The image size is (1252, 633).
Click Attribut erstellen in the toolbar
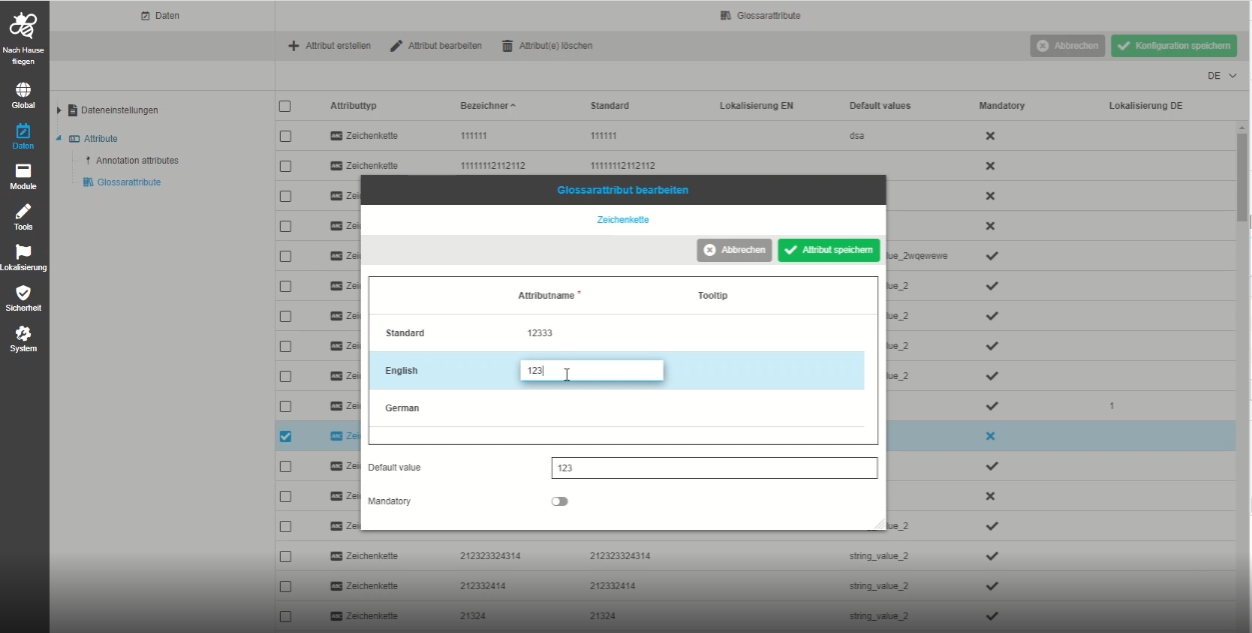329,46
